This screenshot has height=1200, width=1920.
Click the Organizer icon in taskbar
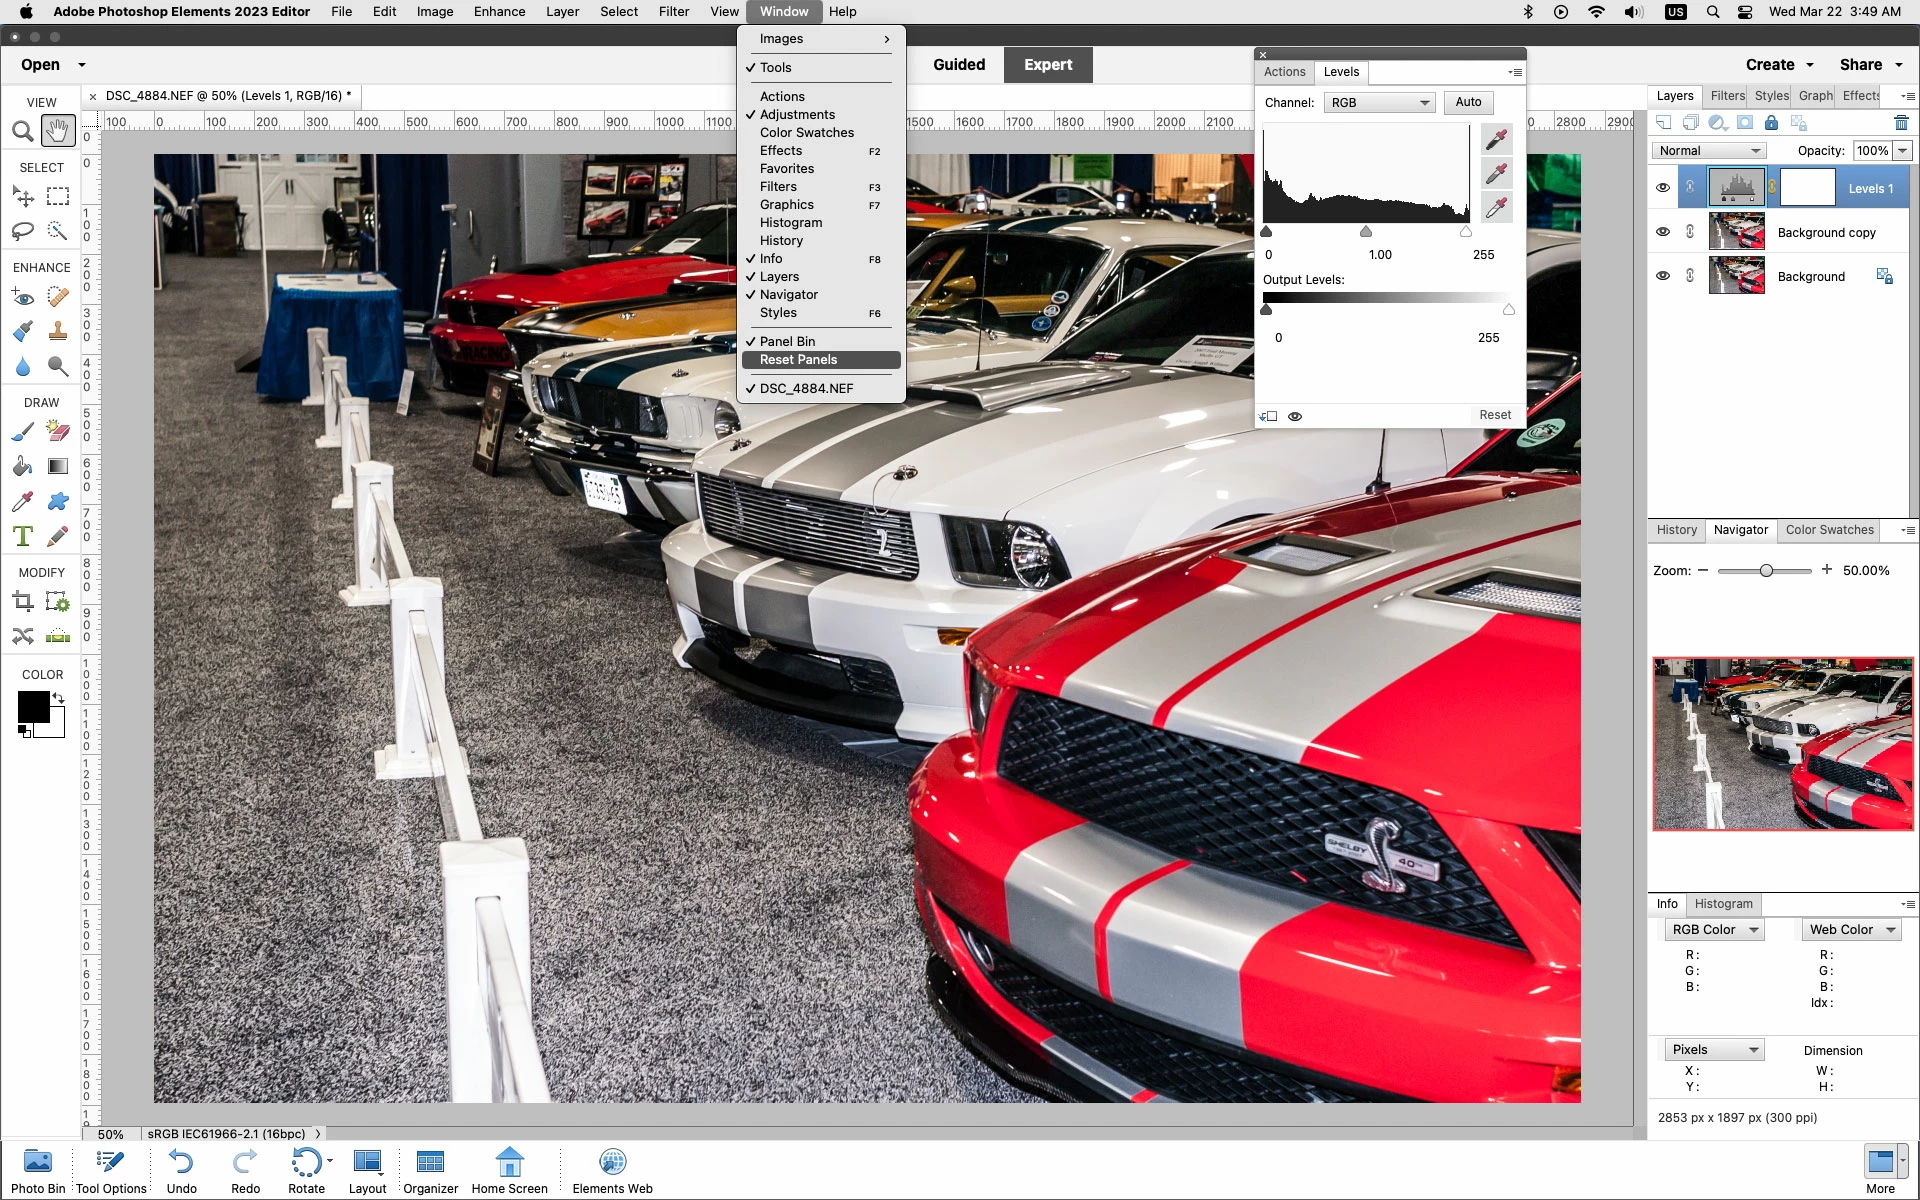pos(430,1170)
